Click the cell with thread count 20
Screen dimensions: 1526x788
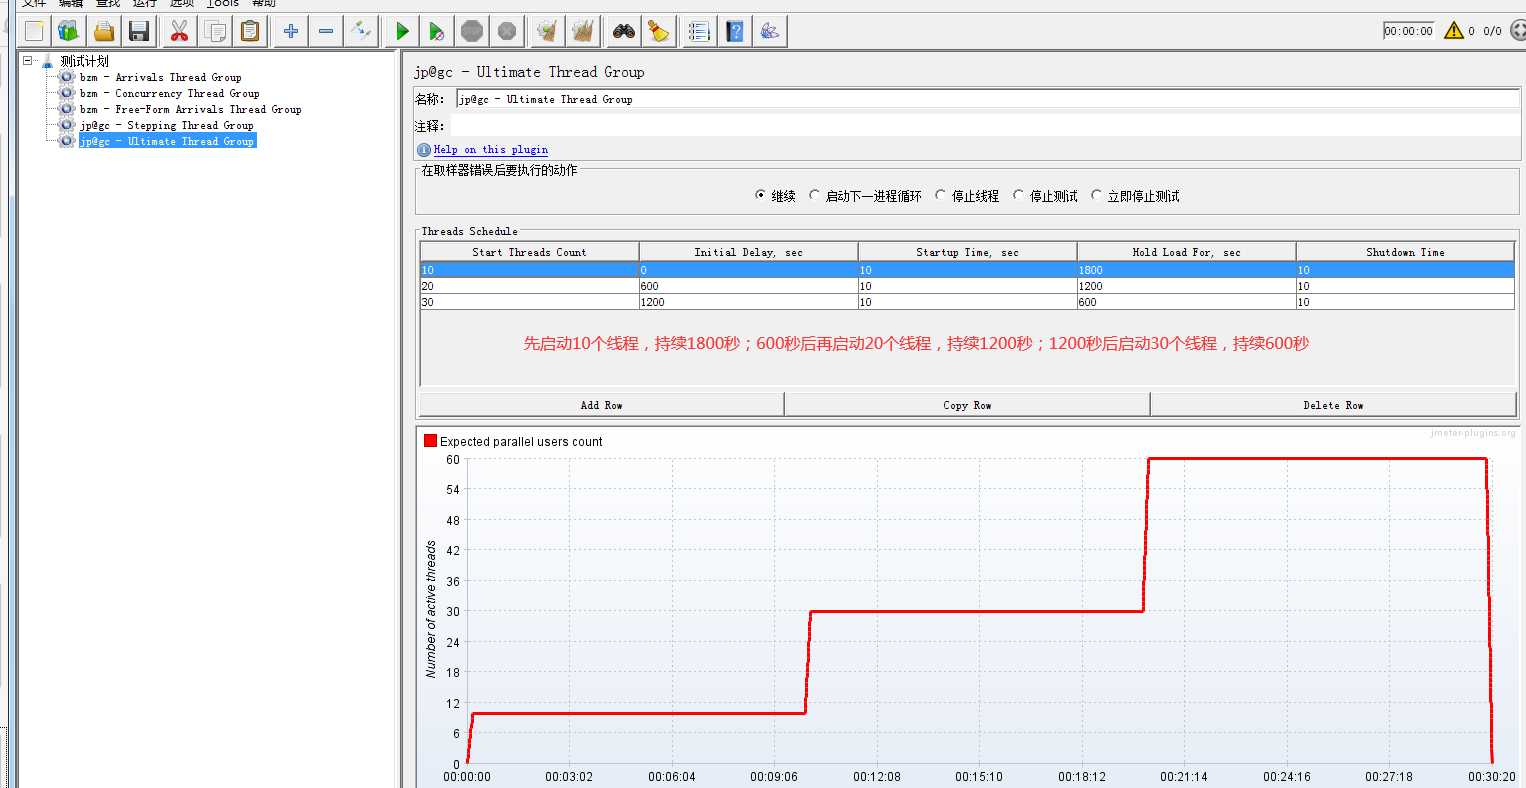click(529, 286)
